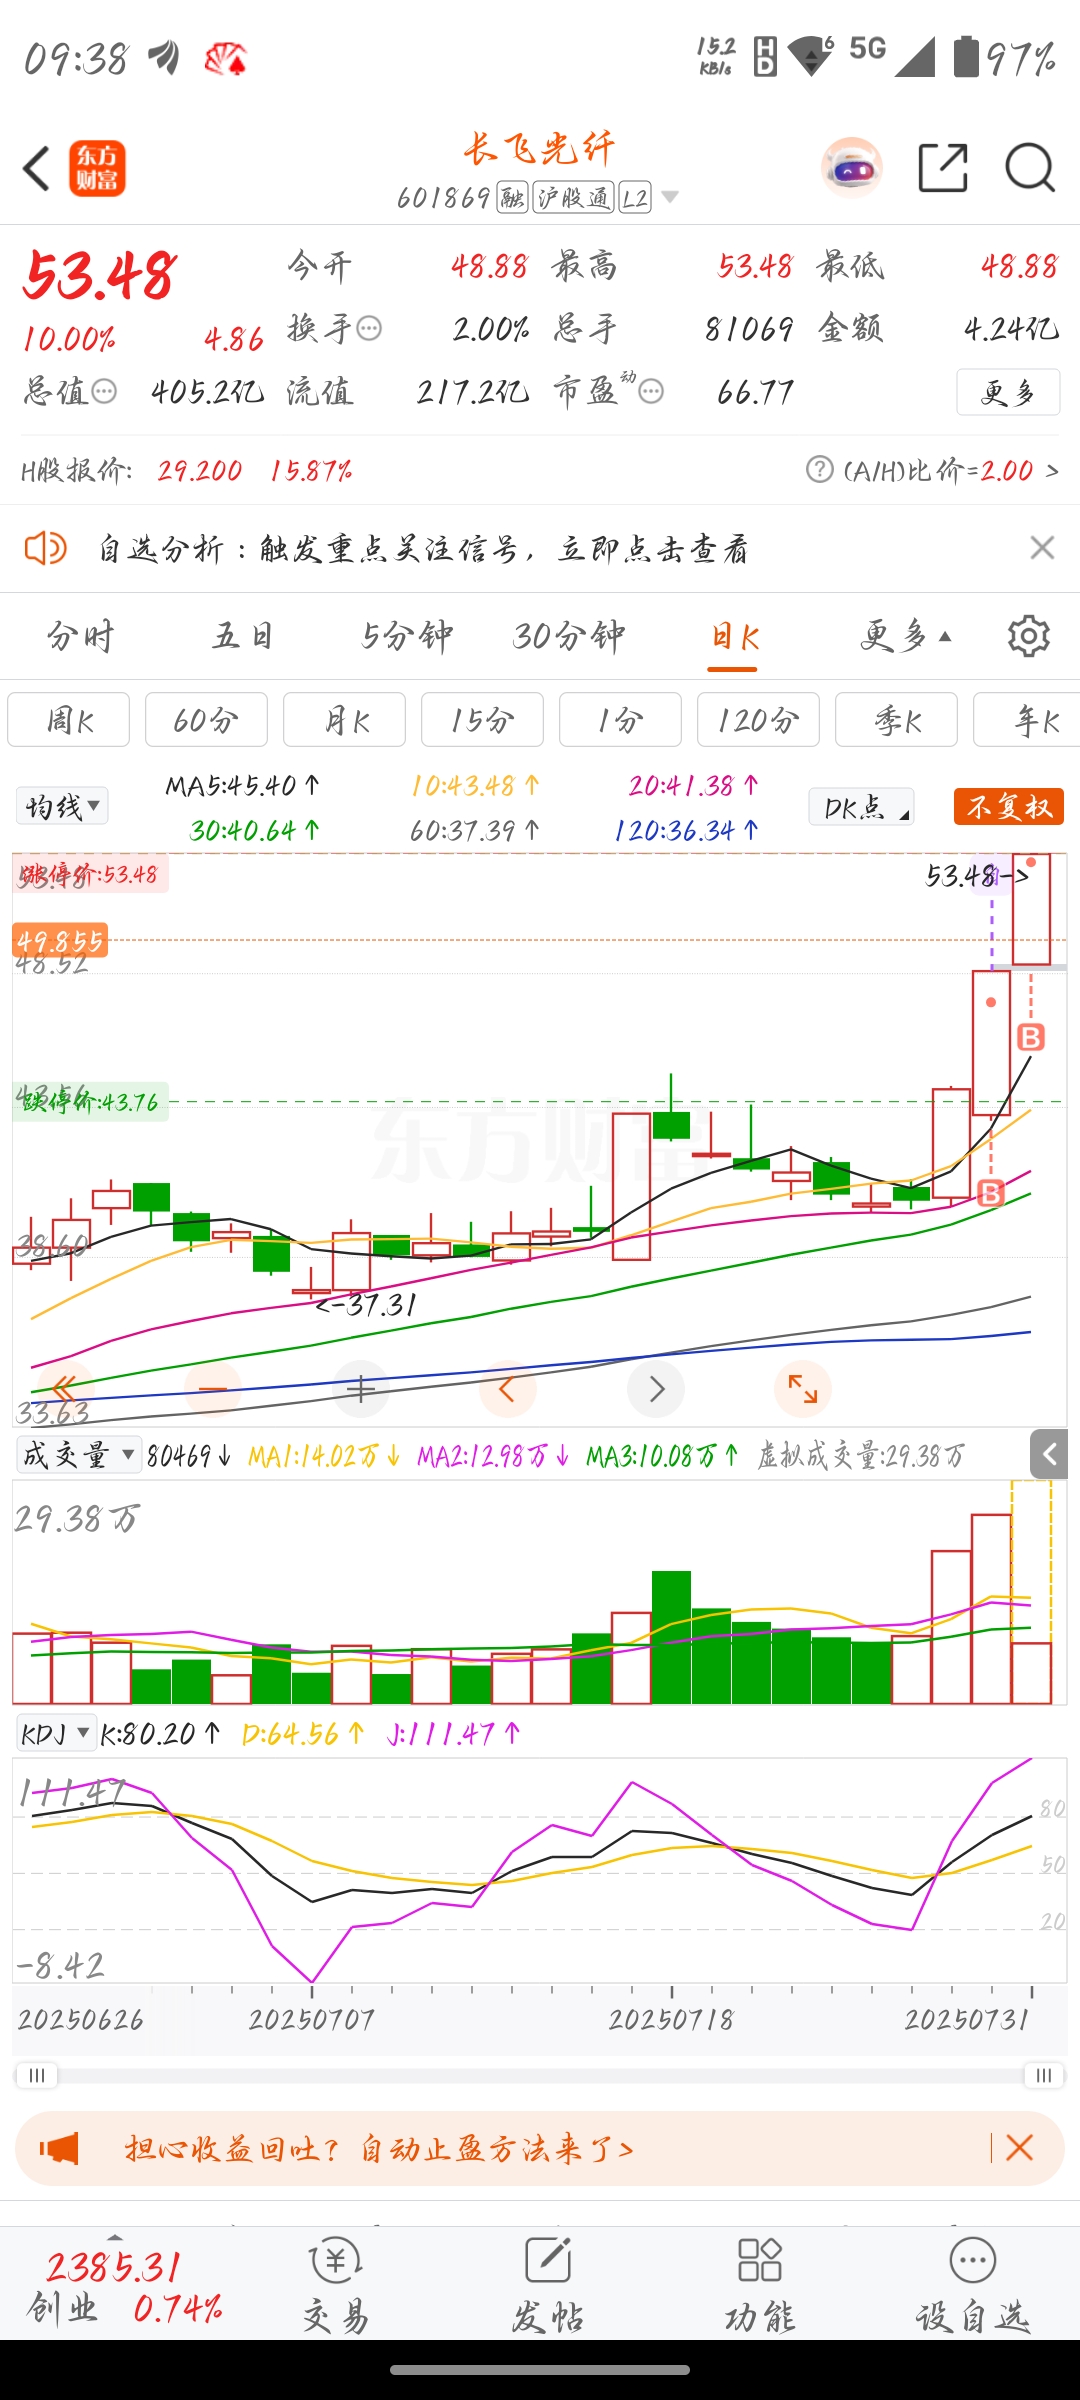
Task: Choose 季K period
Action: coord(896,719)
